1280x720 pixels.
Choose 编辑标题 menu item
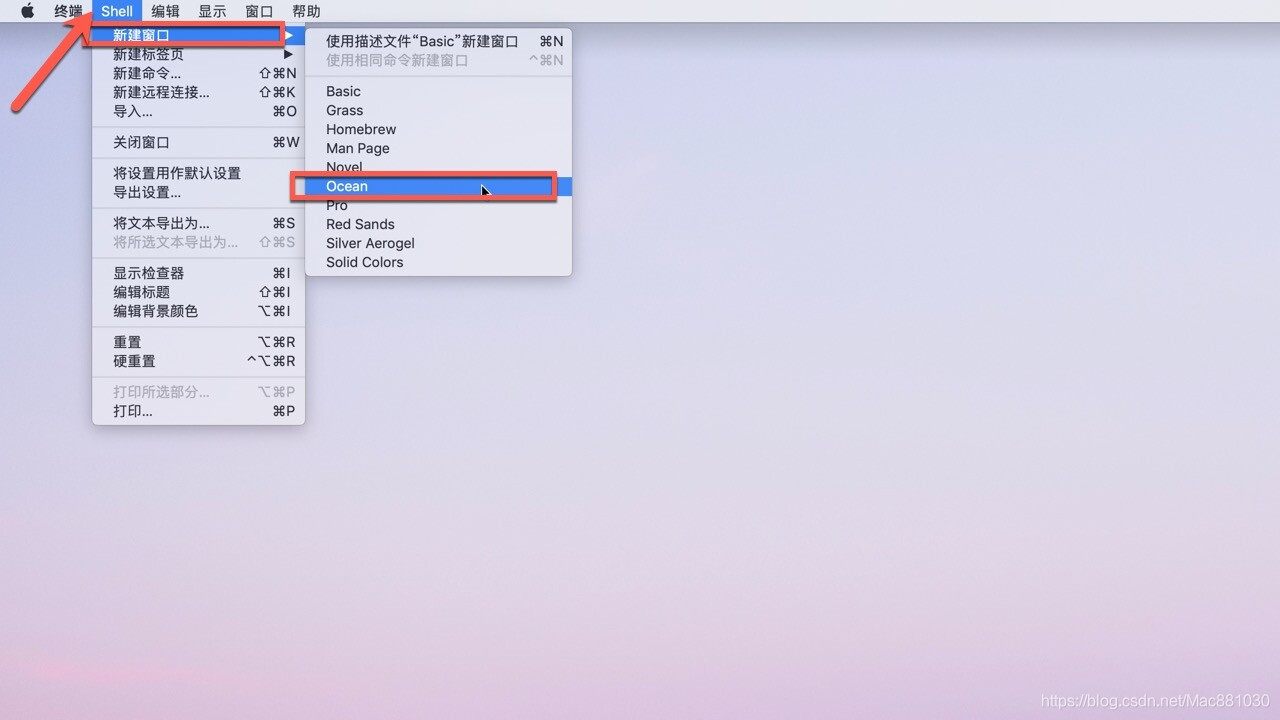(x=198, y=292)
